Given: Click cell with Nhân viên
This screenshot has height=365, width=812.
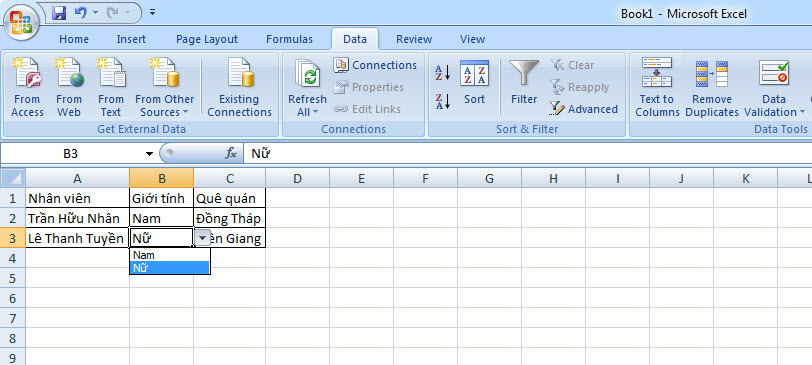Looking at the screenshot, I should pos(77,198).
